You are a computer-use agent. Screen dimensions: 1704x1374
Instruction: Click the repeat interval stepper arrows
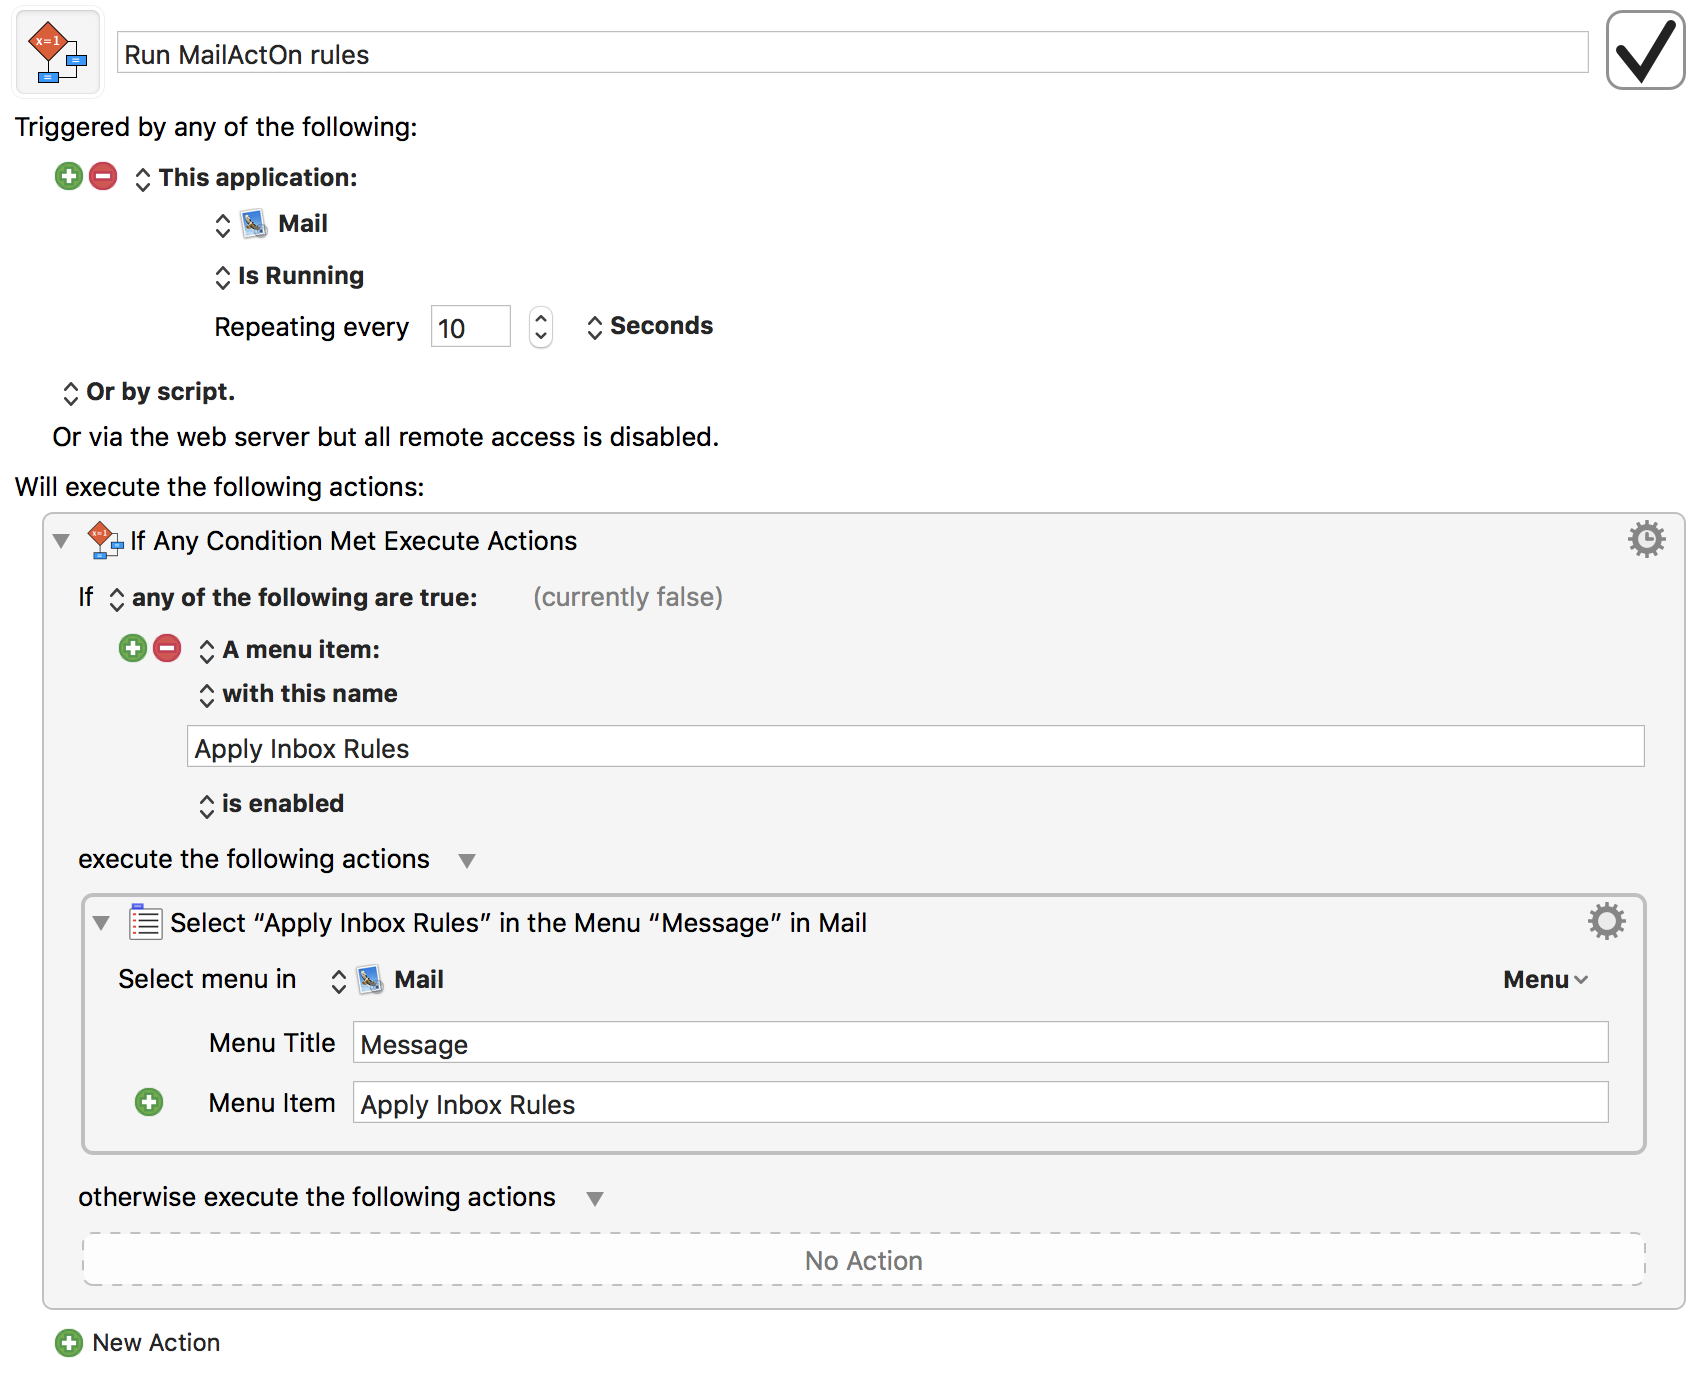click(x=541, y=327)
